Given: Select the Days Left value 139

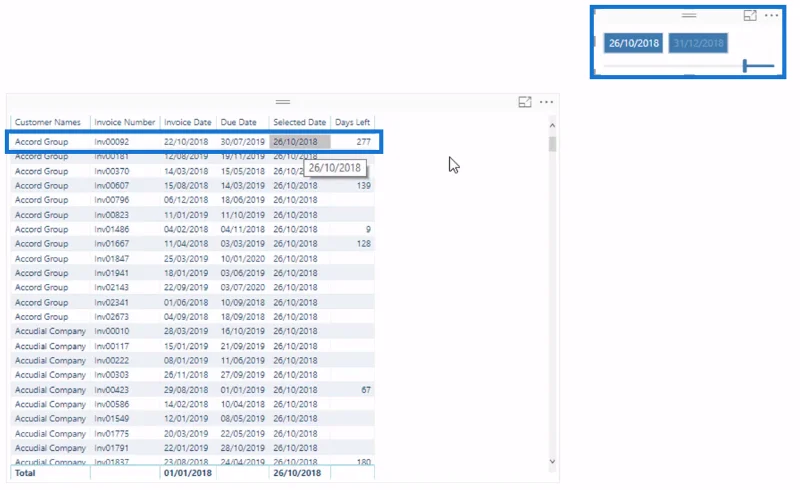Looking at the screenshot, I should [x=363, y=185].
